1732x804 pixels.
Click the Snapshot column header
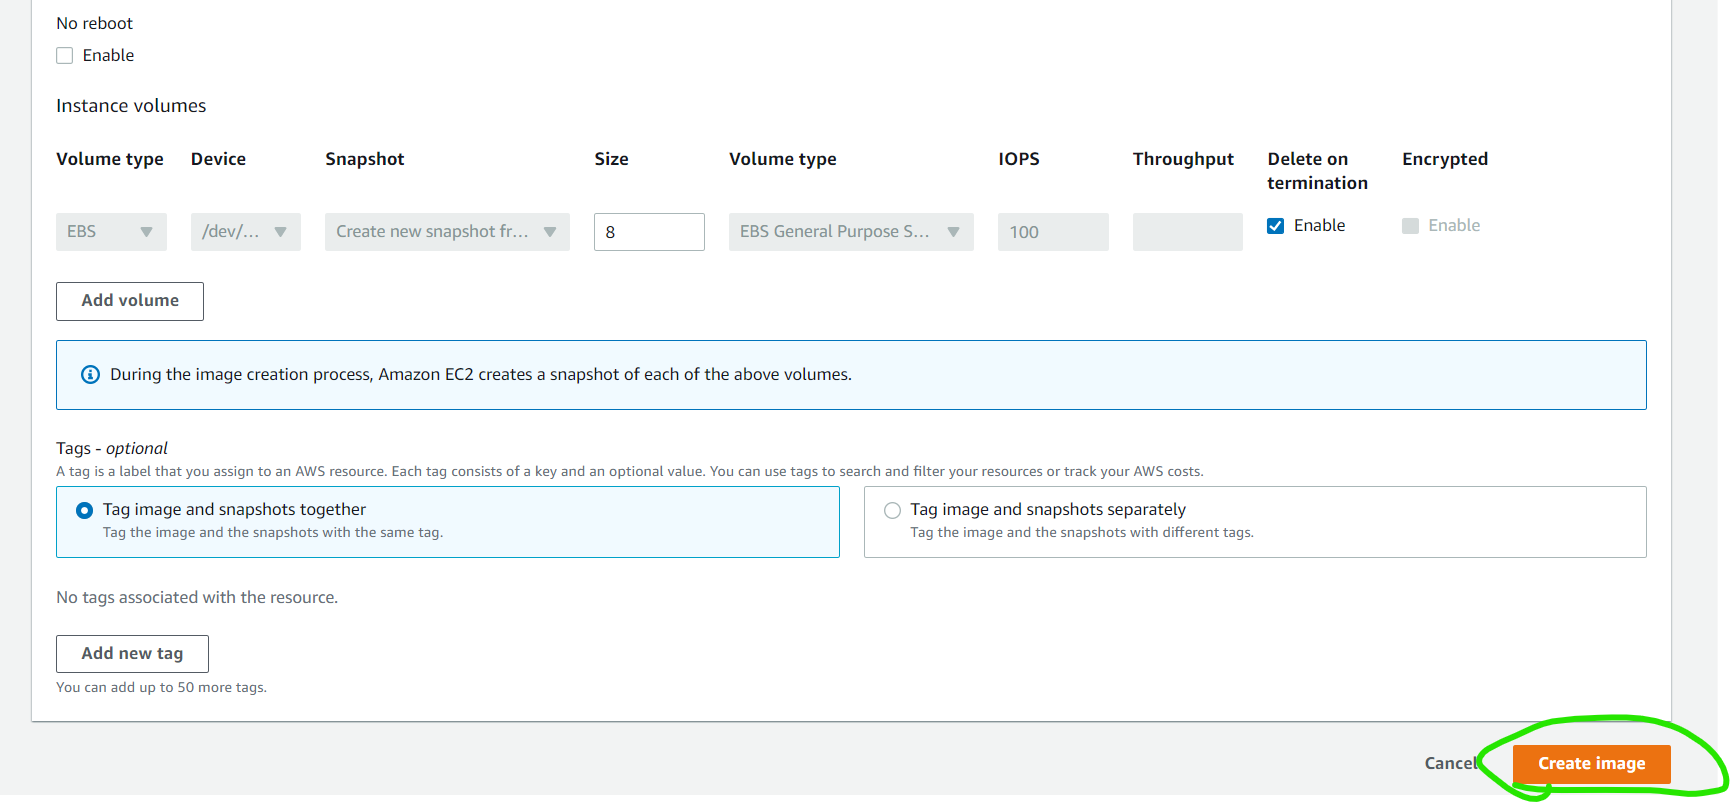point(365,159)
